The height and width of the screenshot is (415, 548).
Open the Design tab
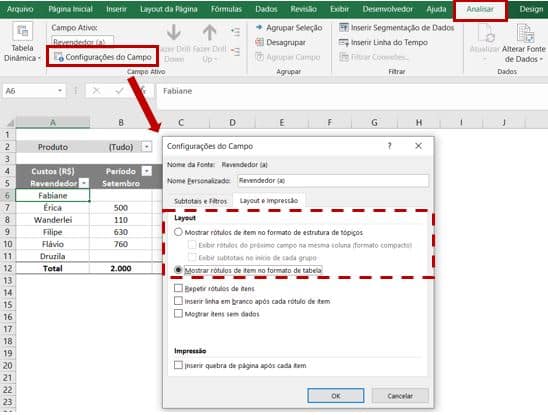pyautogui.click(x=531, y=9)
